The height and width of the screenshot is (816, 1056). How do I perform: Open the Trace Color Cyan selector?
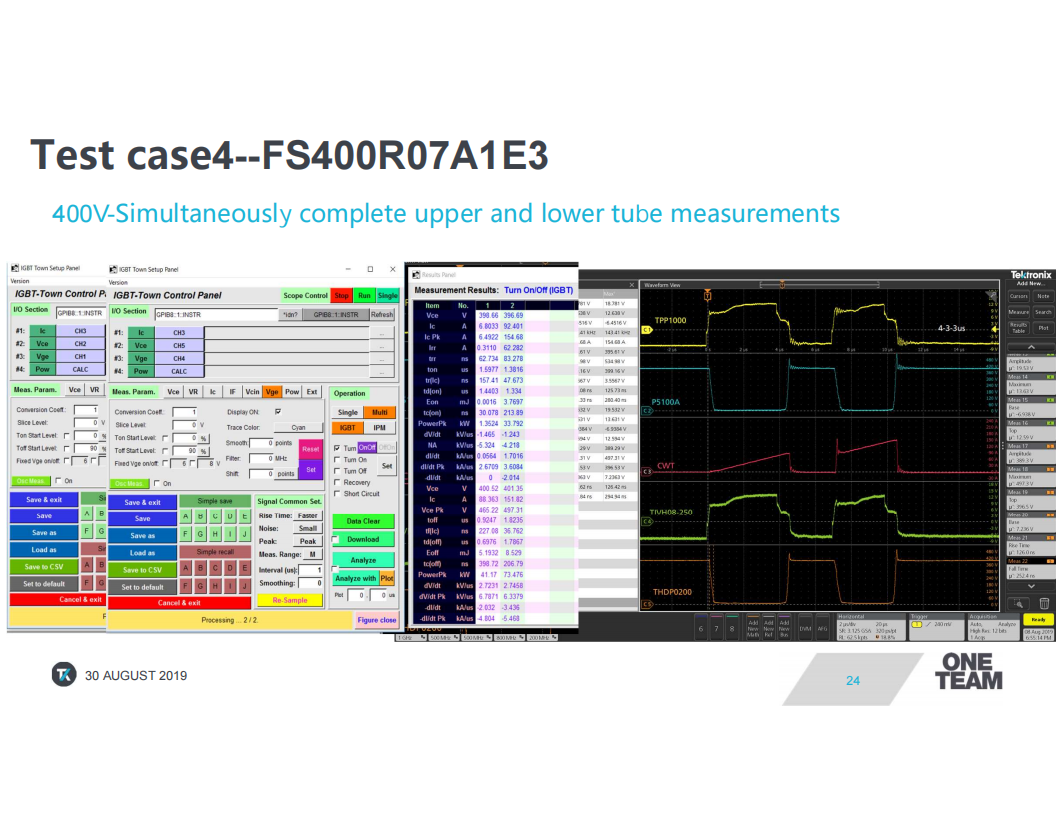click(x=298, y=428)
